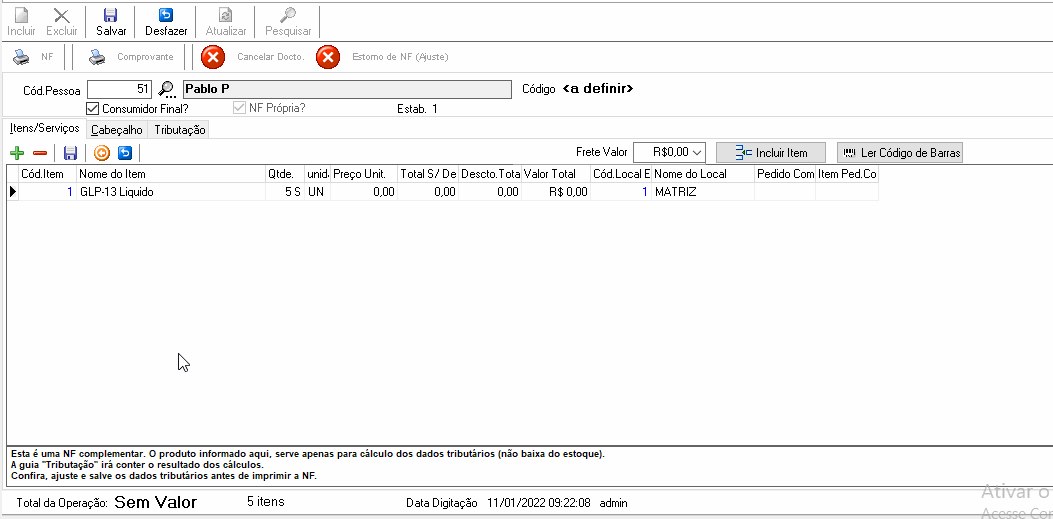The image size is (1053, 519).
Task: Click Ler Código de Barras button
Action: point(900,153)
